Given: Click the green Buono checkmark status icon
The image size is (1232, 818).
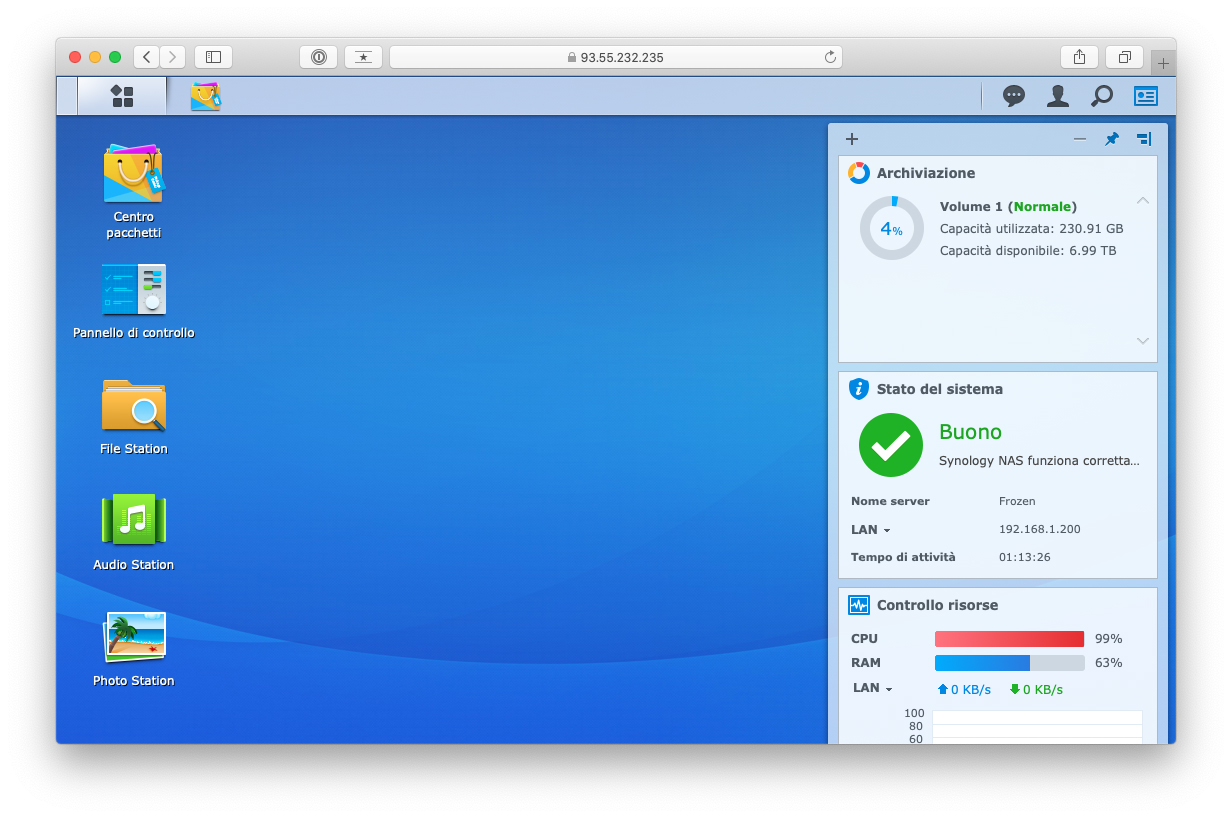Looking at the screenshot, I should pos(891,445).
